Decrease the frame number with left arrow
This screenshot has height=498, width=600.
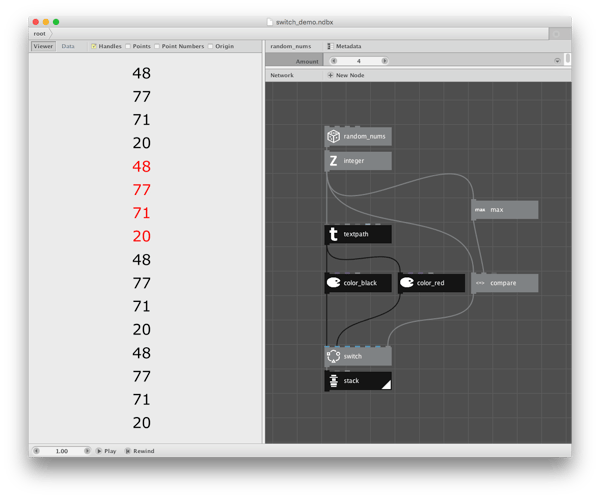(x=36, y=451)
